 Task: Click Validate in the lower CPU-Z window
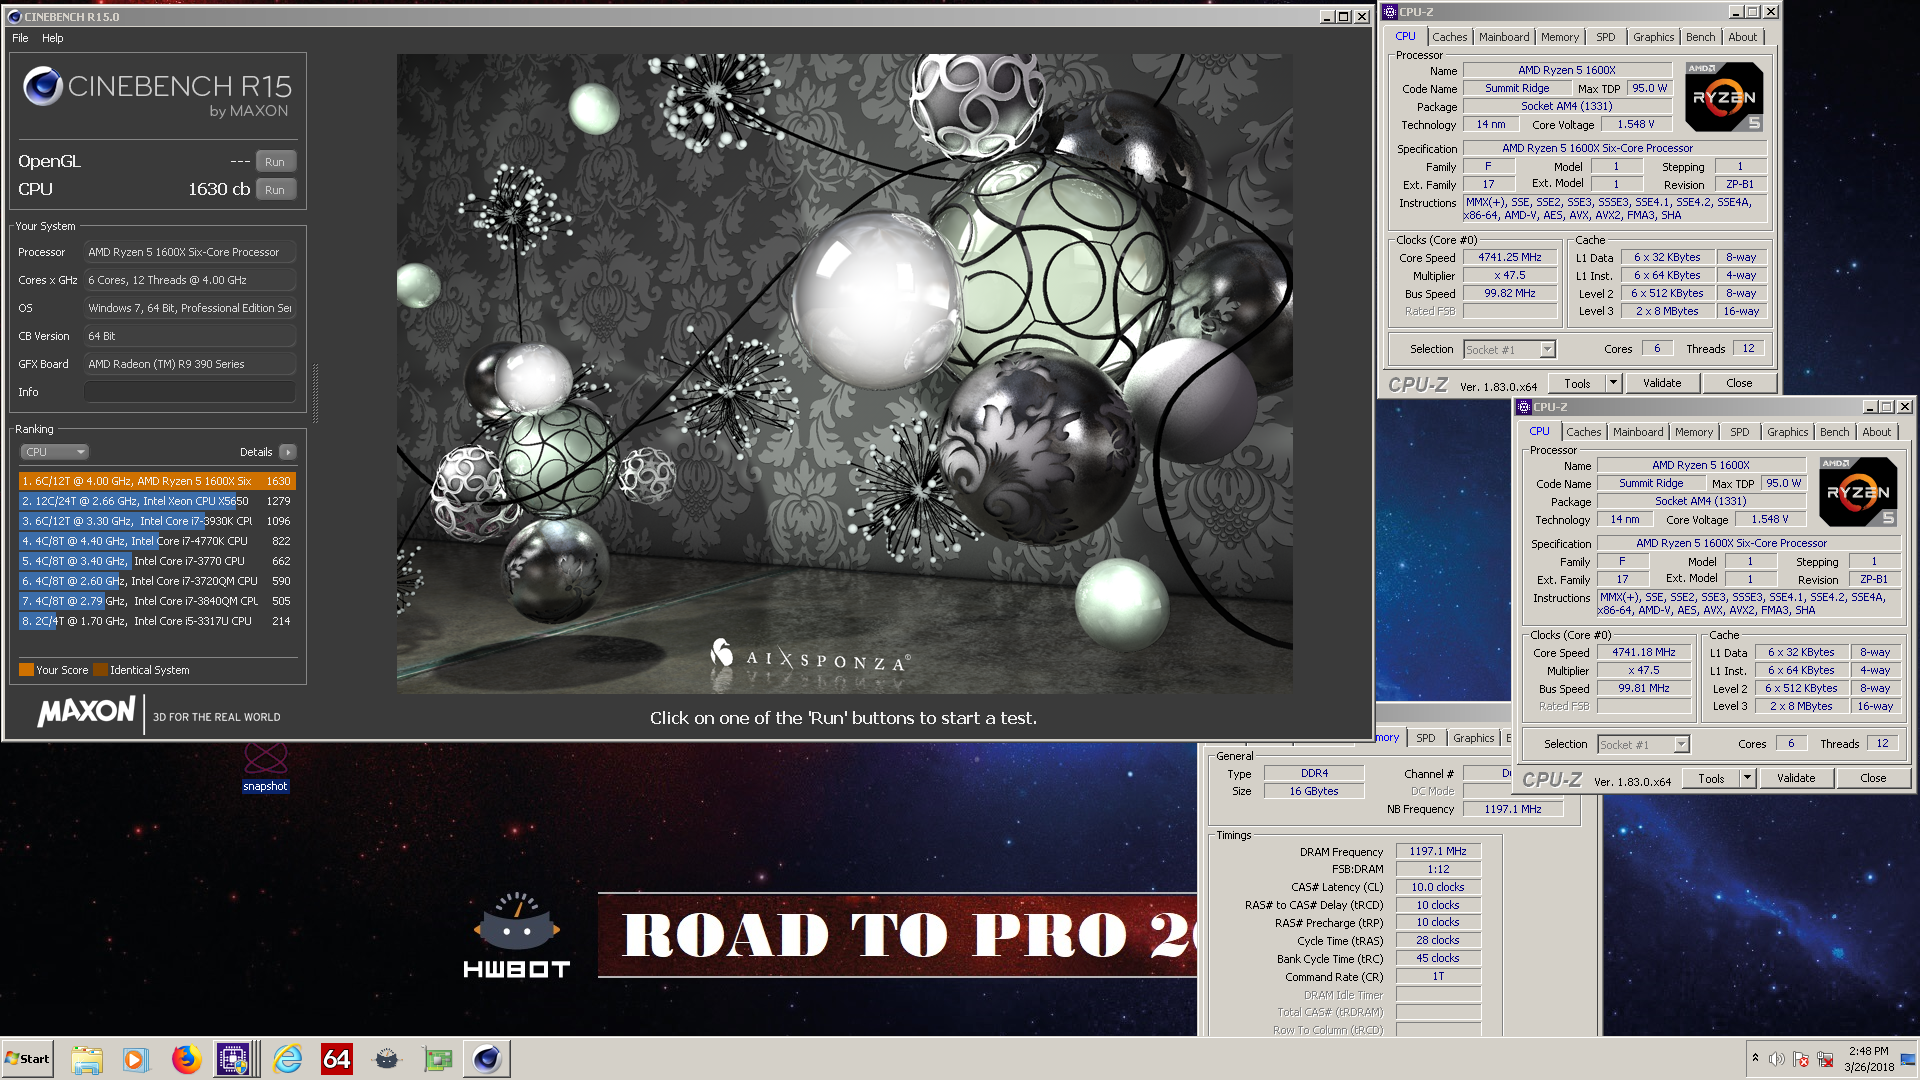point(1796,778)
